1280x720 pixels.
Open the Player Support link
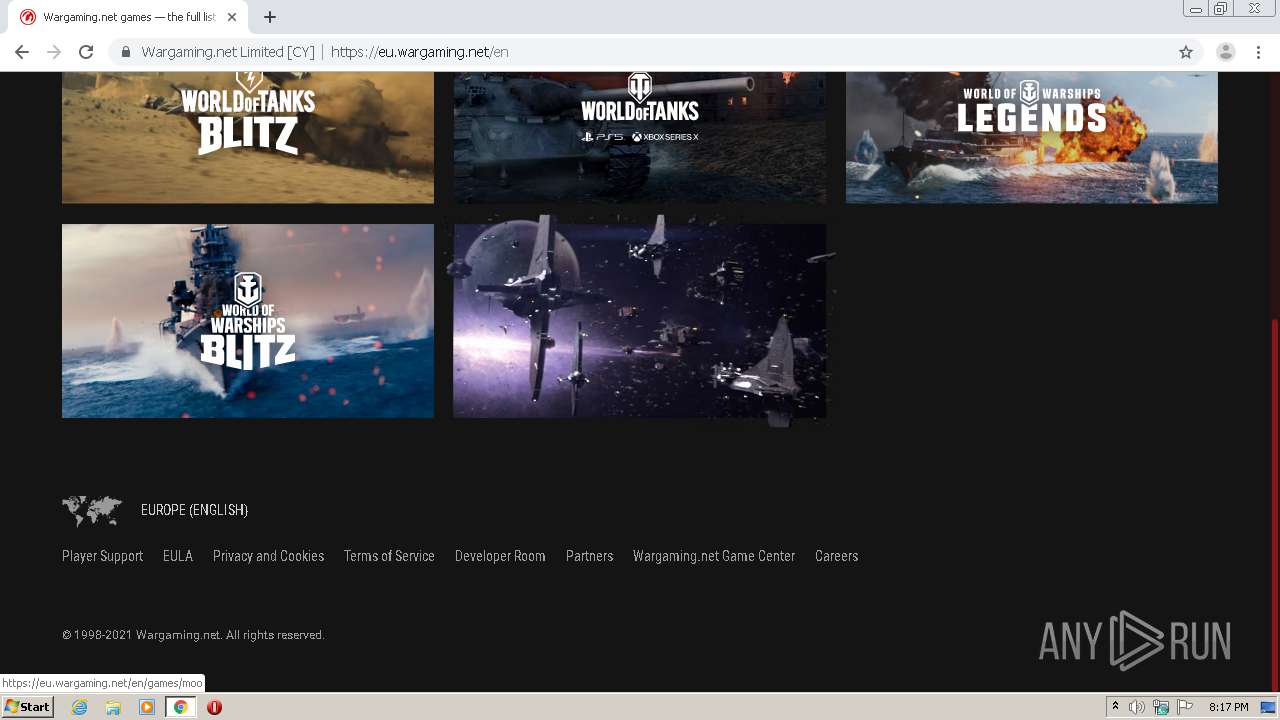pos(102,556)
